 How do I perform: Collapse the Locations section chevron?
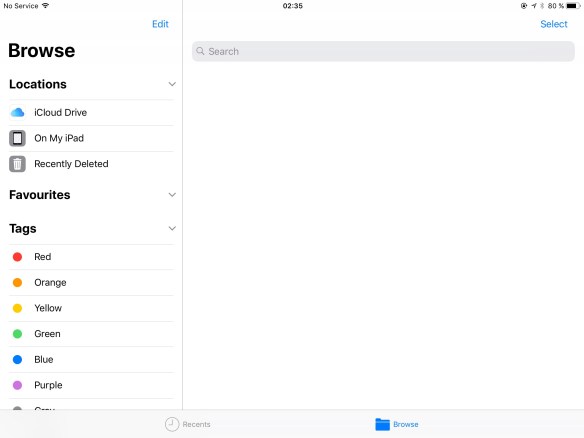pos(172,84)
